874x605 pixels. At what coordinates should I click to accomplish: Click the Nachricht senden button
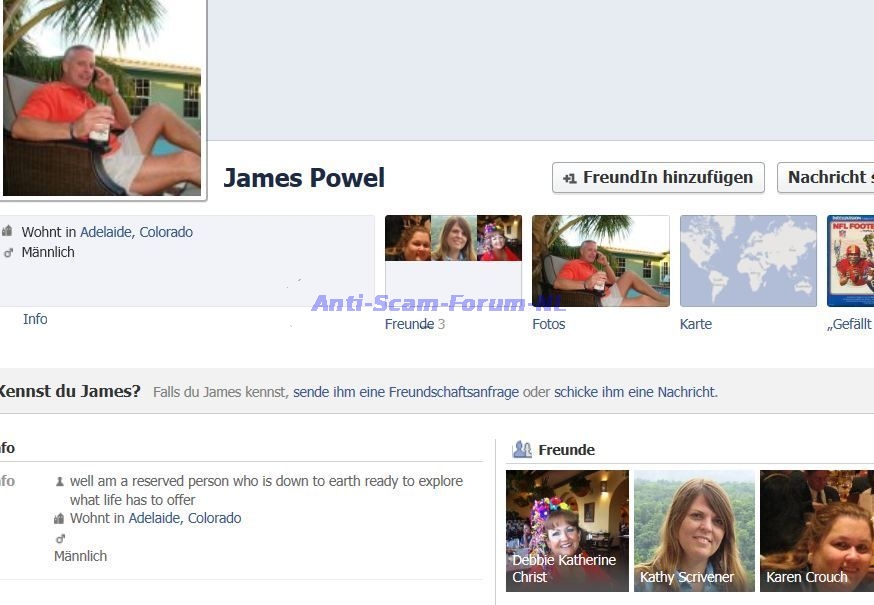point(826,178)
